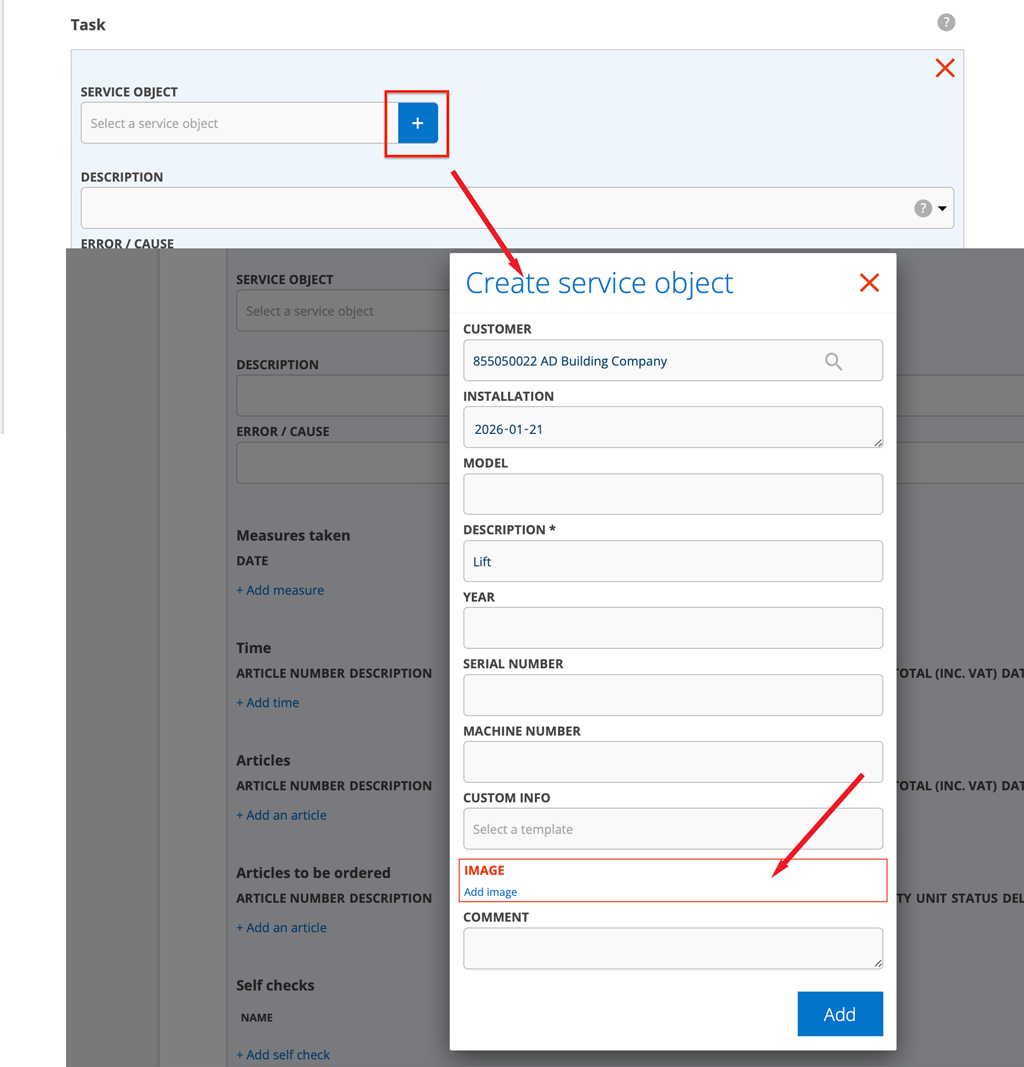
Task: Click the Add time link
Action: click(x=268, y=703)
